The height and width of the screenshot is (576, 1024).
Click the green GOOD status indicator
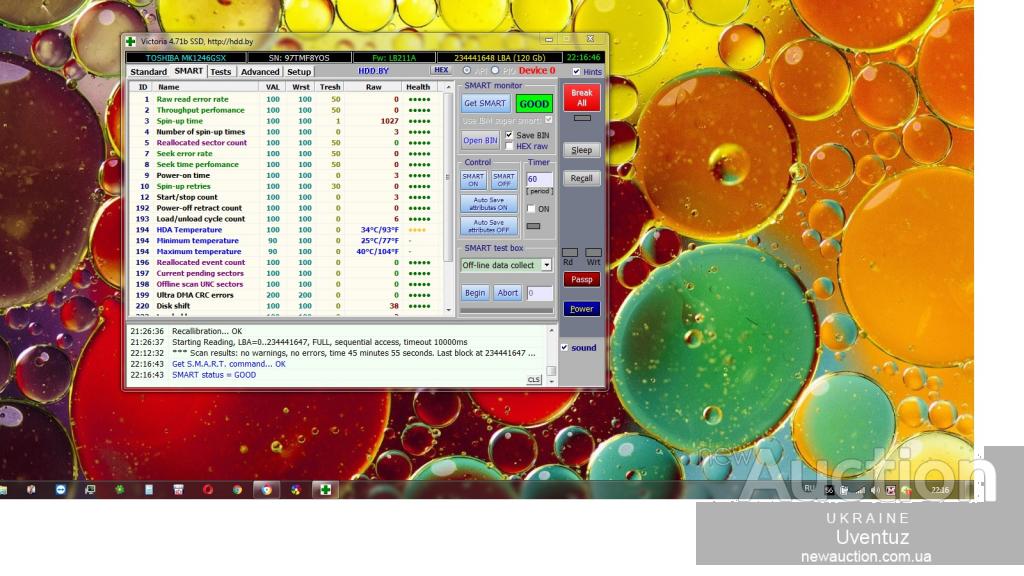534,103
